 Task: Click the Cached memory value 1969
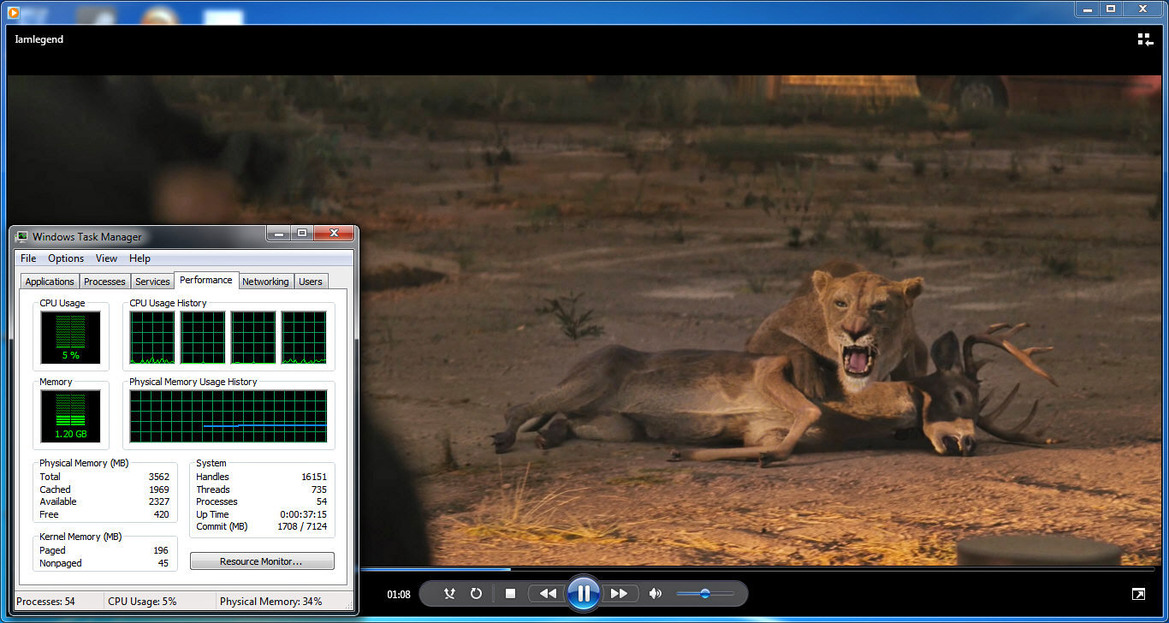click(x=159, y=490)
